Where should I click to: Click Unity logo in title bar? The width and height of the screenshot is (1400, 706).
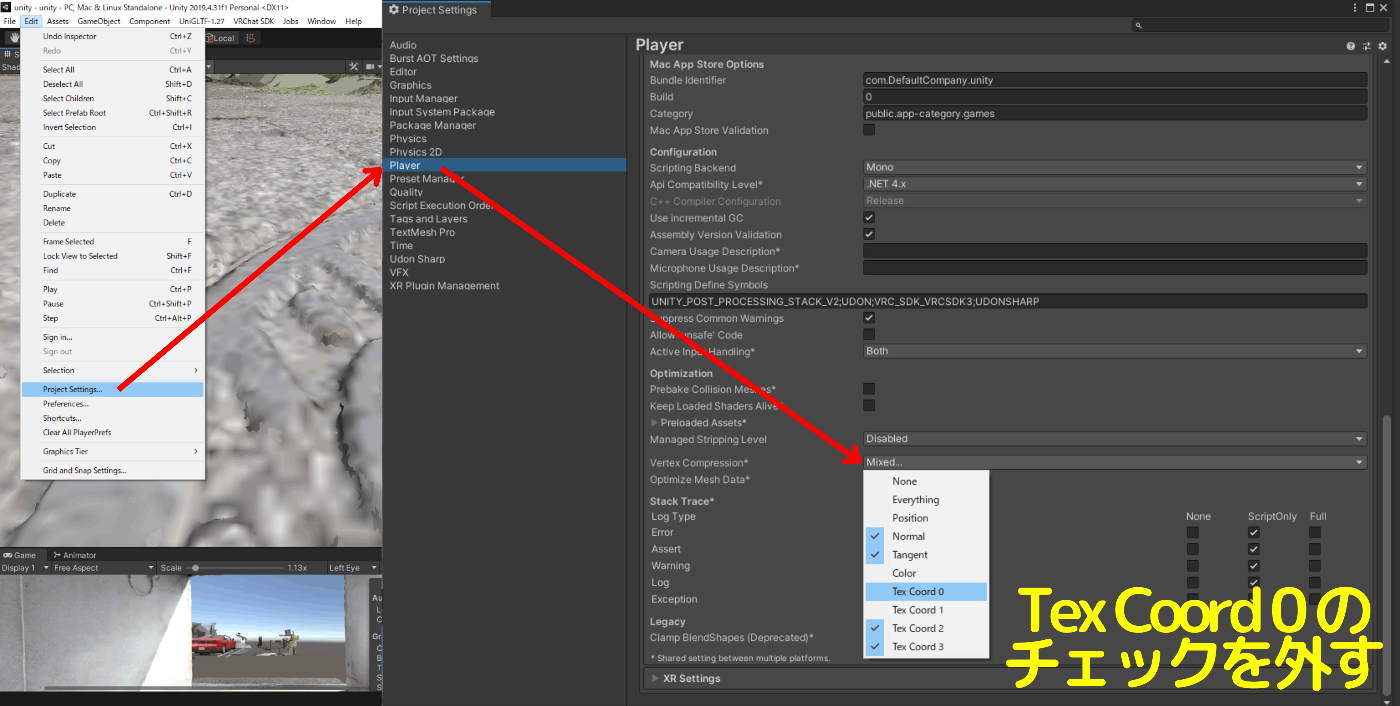point(6,7)
